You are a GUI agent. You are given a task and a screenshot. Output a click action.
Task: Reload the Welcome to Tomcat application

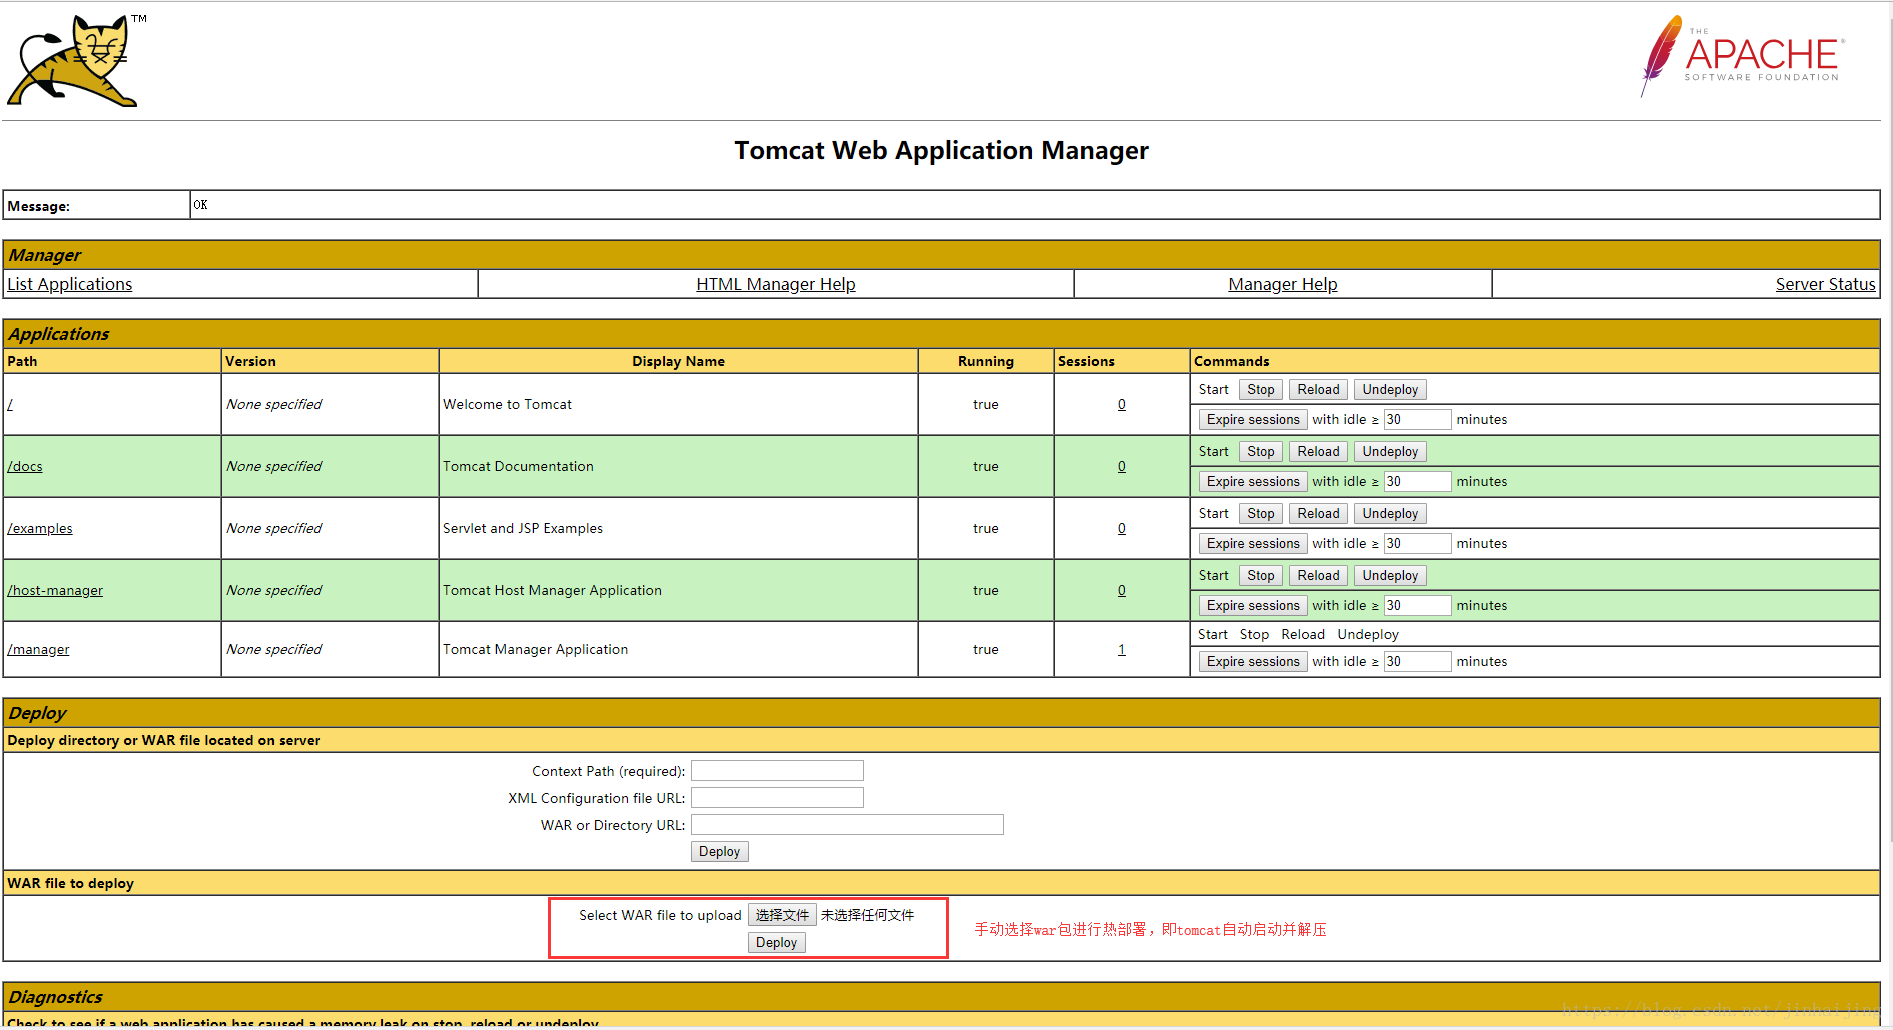1318,390
